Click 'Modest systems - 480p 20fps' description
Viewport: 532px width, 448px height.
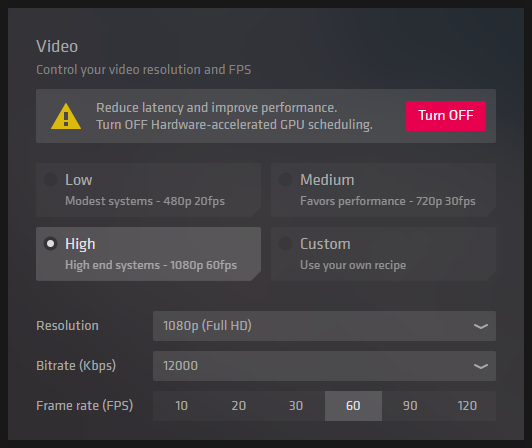[145, 201]
